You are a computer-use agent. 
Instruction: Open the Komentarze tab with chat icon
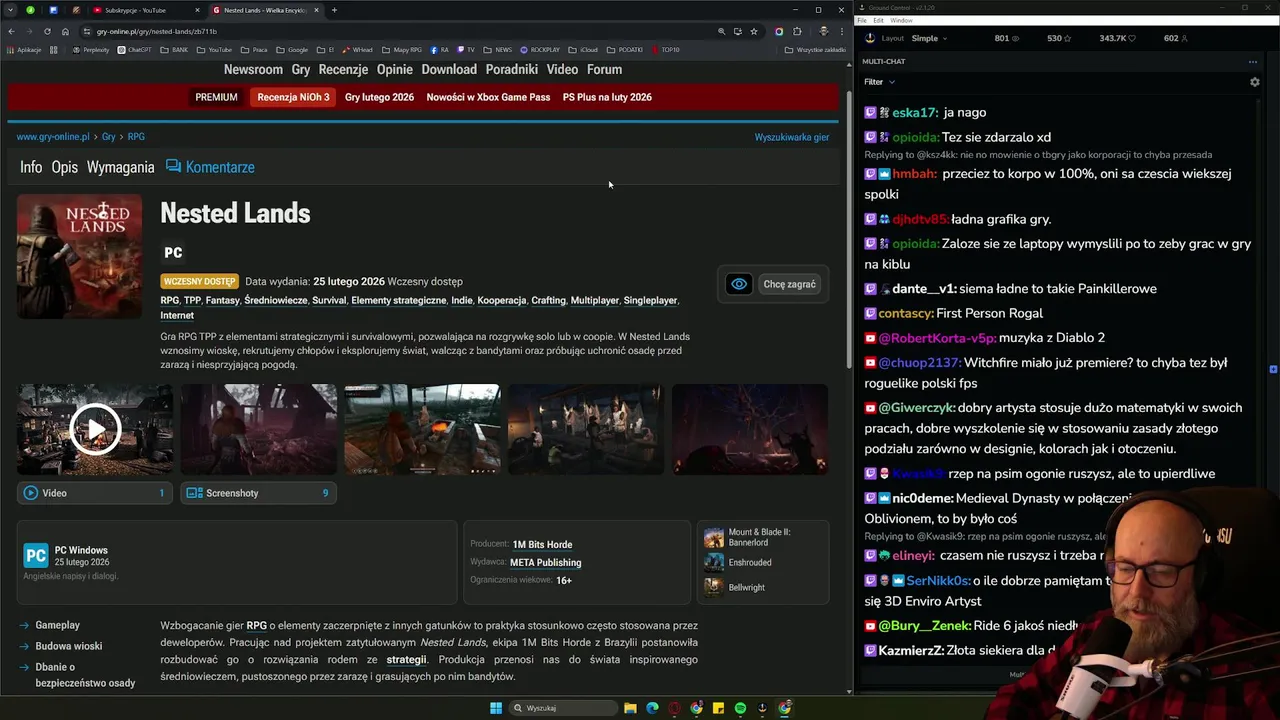(x=210, y=167)
